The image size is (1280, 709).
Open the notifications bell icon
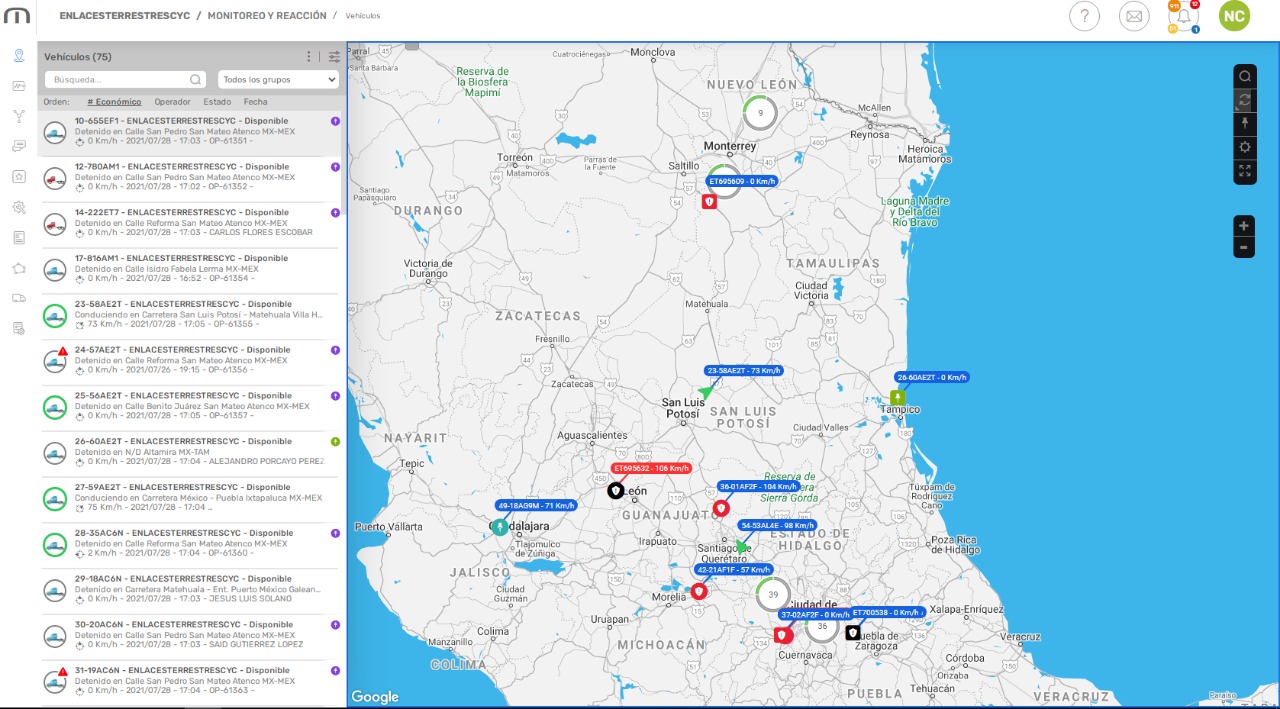[1183, 17]
